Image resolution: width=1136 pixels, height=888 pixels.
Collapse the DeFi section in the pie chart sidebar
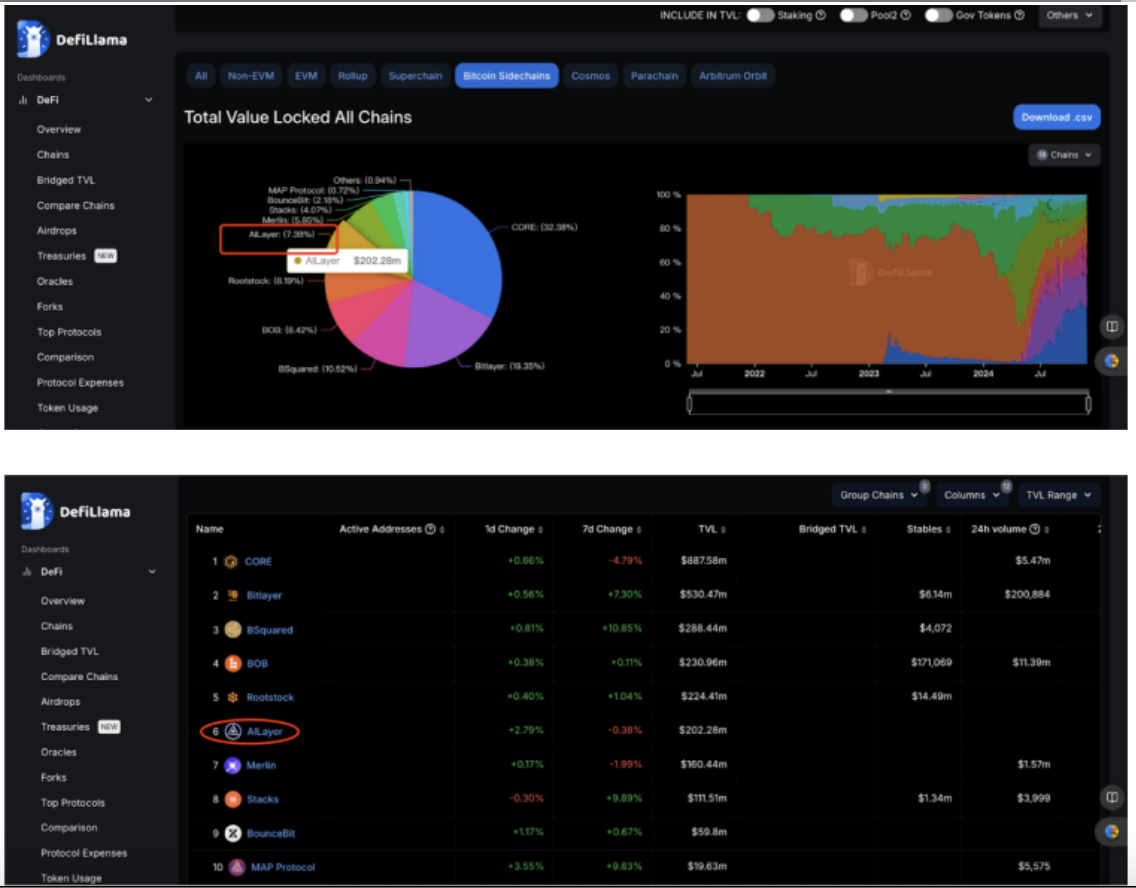click(x=149, y=100)
